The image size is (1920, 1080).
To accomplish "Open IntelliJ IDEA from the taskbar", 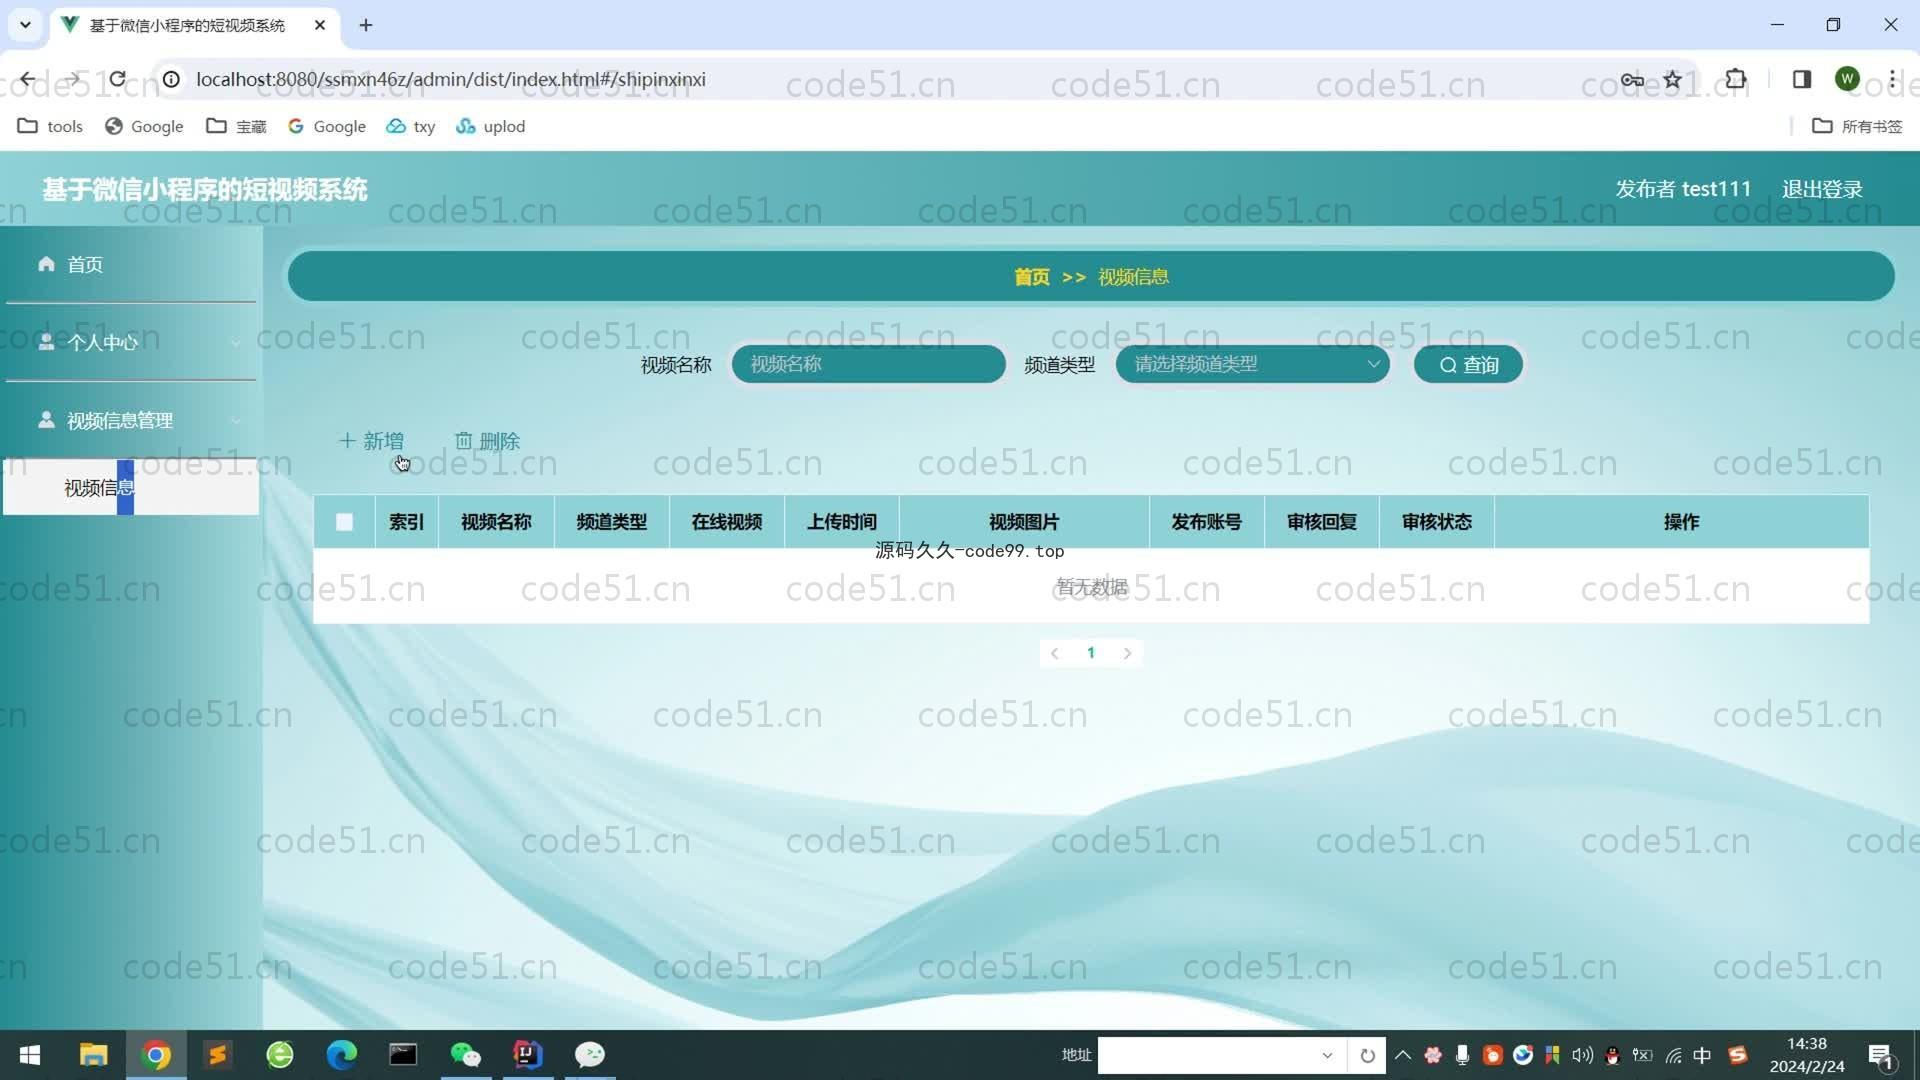I will tap(528, 1055).
